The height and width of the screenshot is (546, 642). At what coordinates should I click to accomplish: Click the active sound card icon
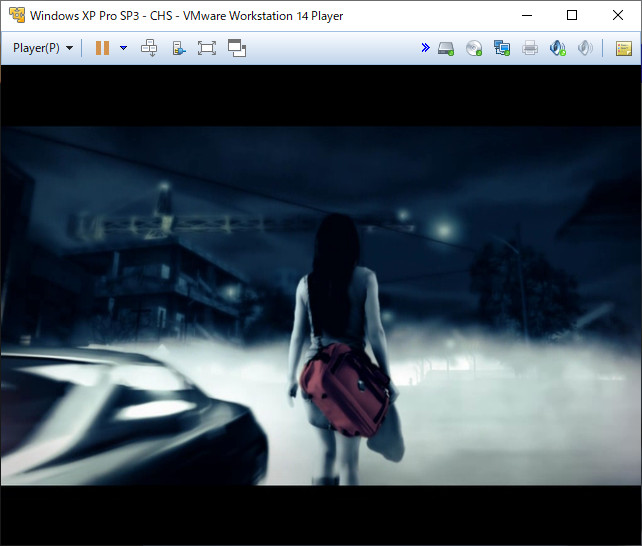point(557,48)
